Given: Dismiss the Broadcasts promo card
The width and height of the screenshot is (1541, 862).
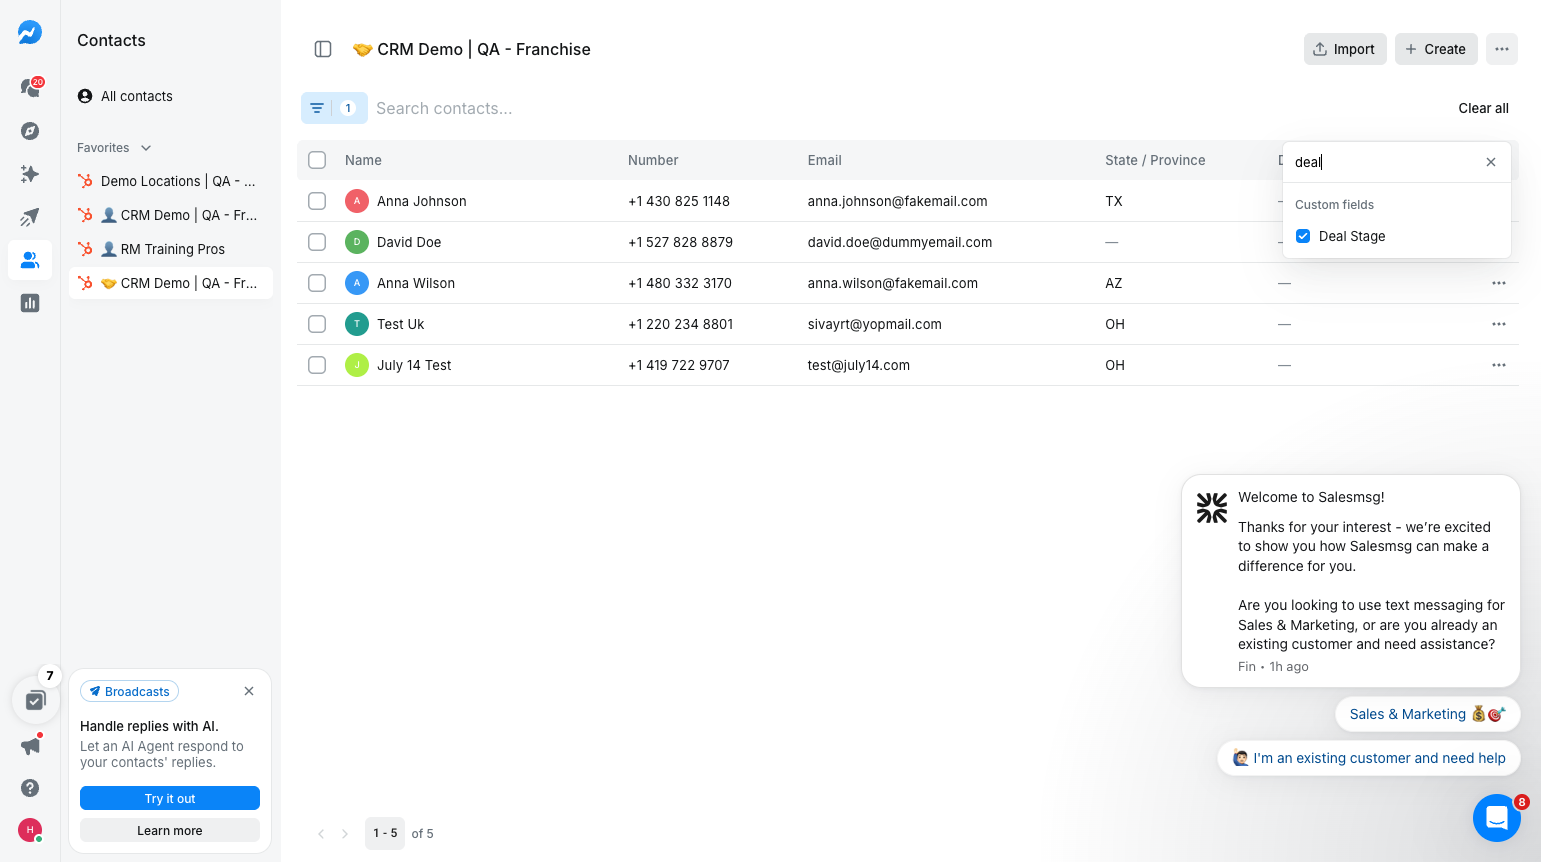Looking at the screenshot, I should click(249, 691).
